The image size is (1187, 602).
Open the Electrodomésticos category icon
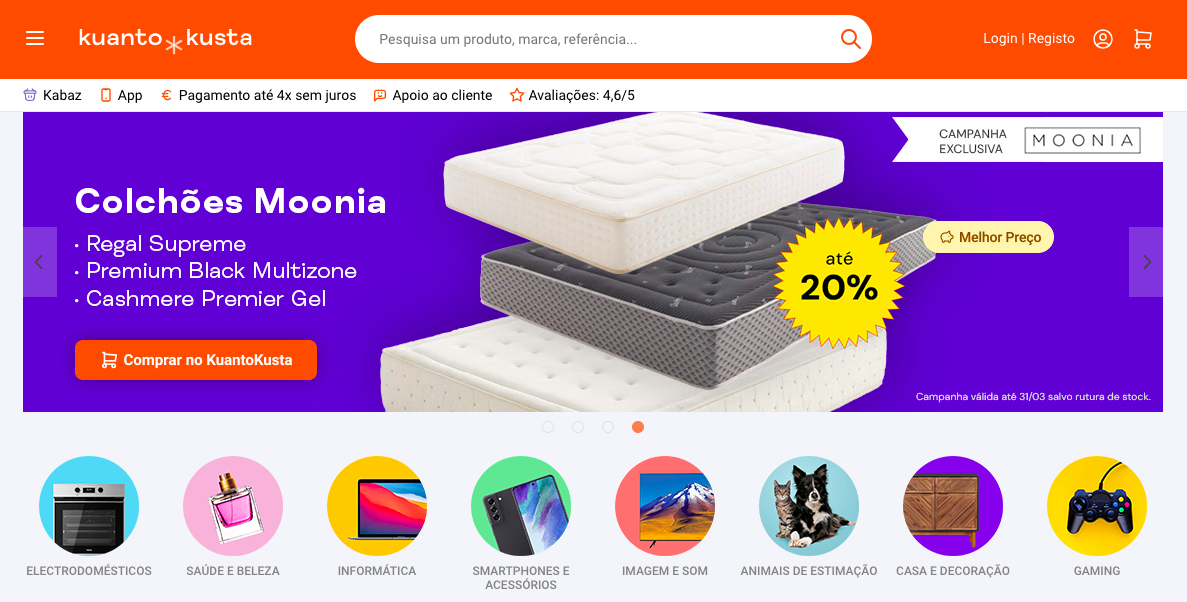[x=89, y=506]
